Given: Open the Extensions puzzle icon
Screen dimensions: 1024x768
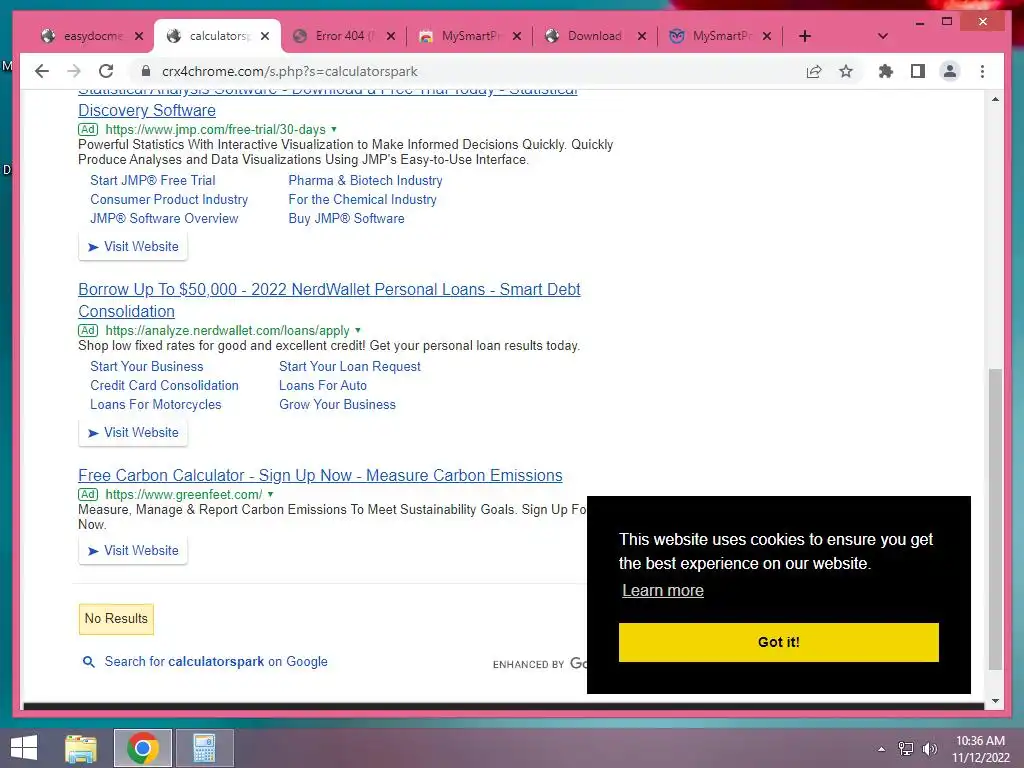Looking at the screenshot, I should pos(886,71).
